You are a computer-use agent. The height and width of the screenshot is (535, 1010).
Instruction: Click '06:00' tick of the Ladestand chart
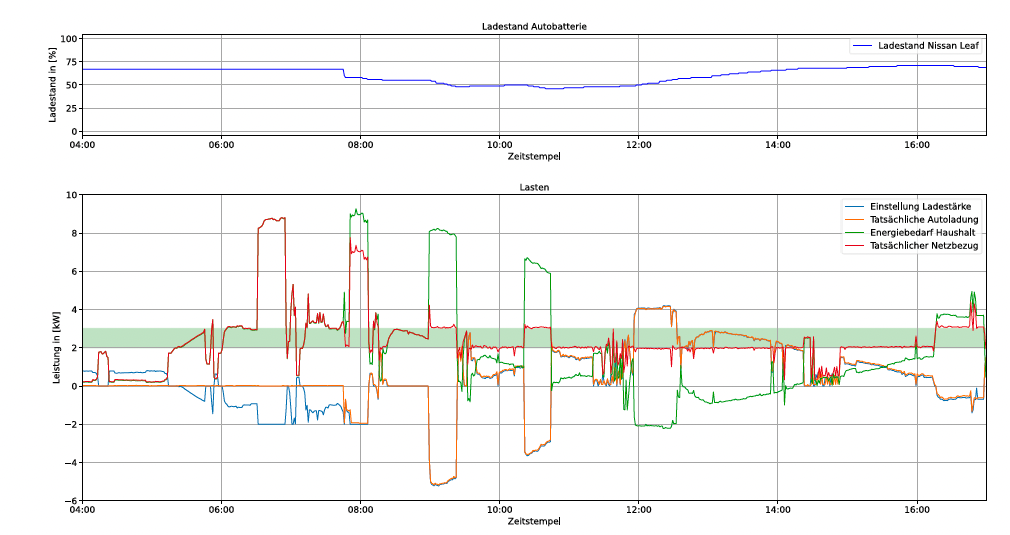coord(222,145)
